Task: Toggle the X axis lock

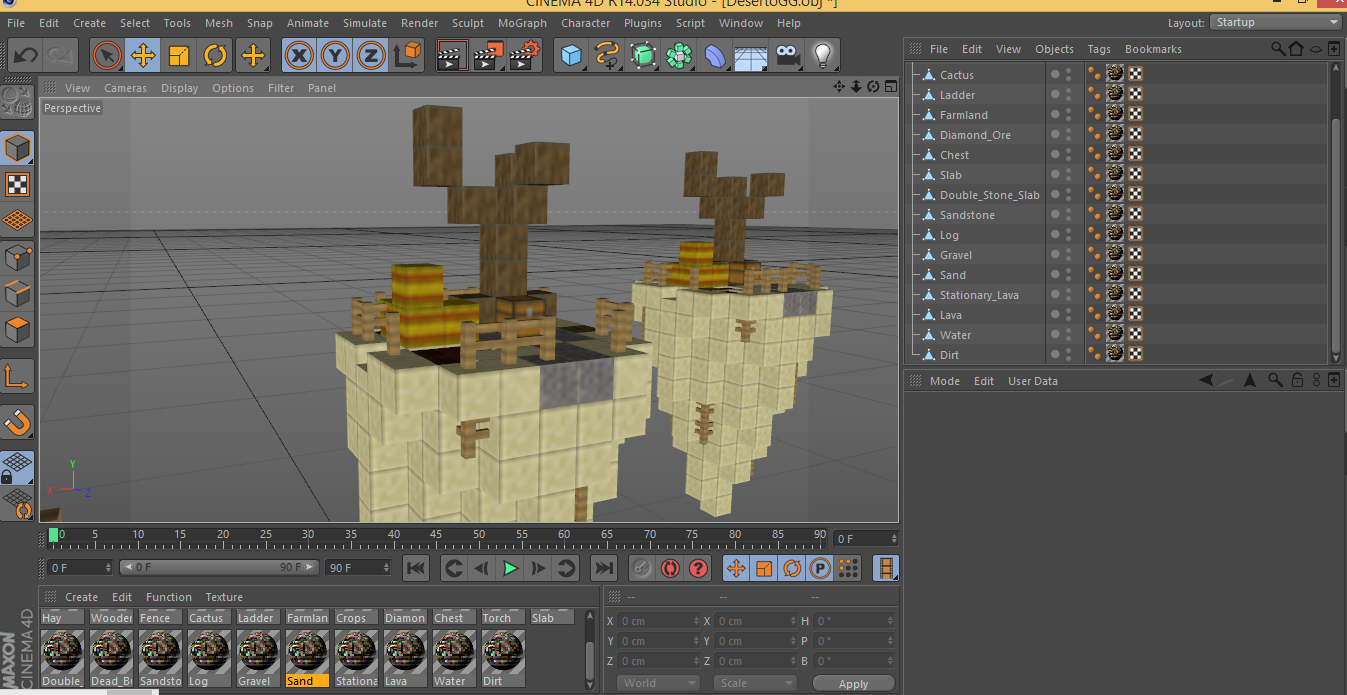Action: click(298, 56)
